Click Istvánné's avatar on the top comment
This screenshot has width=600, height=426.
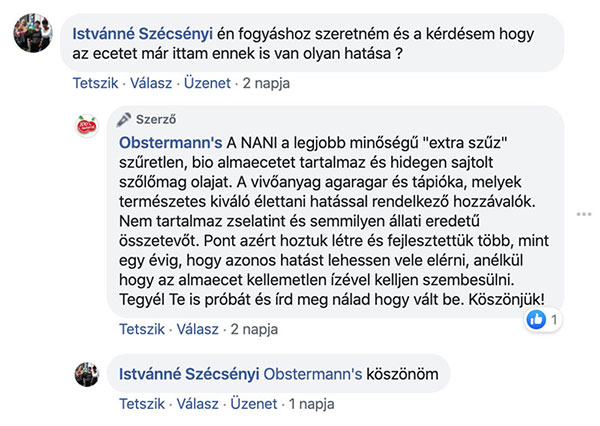[33, 33]
